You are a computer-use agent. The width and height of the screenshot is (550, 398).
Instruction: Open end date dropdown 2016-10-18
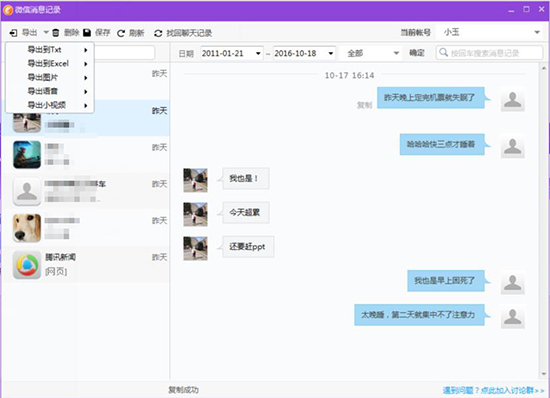[x=330, y=53]
